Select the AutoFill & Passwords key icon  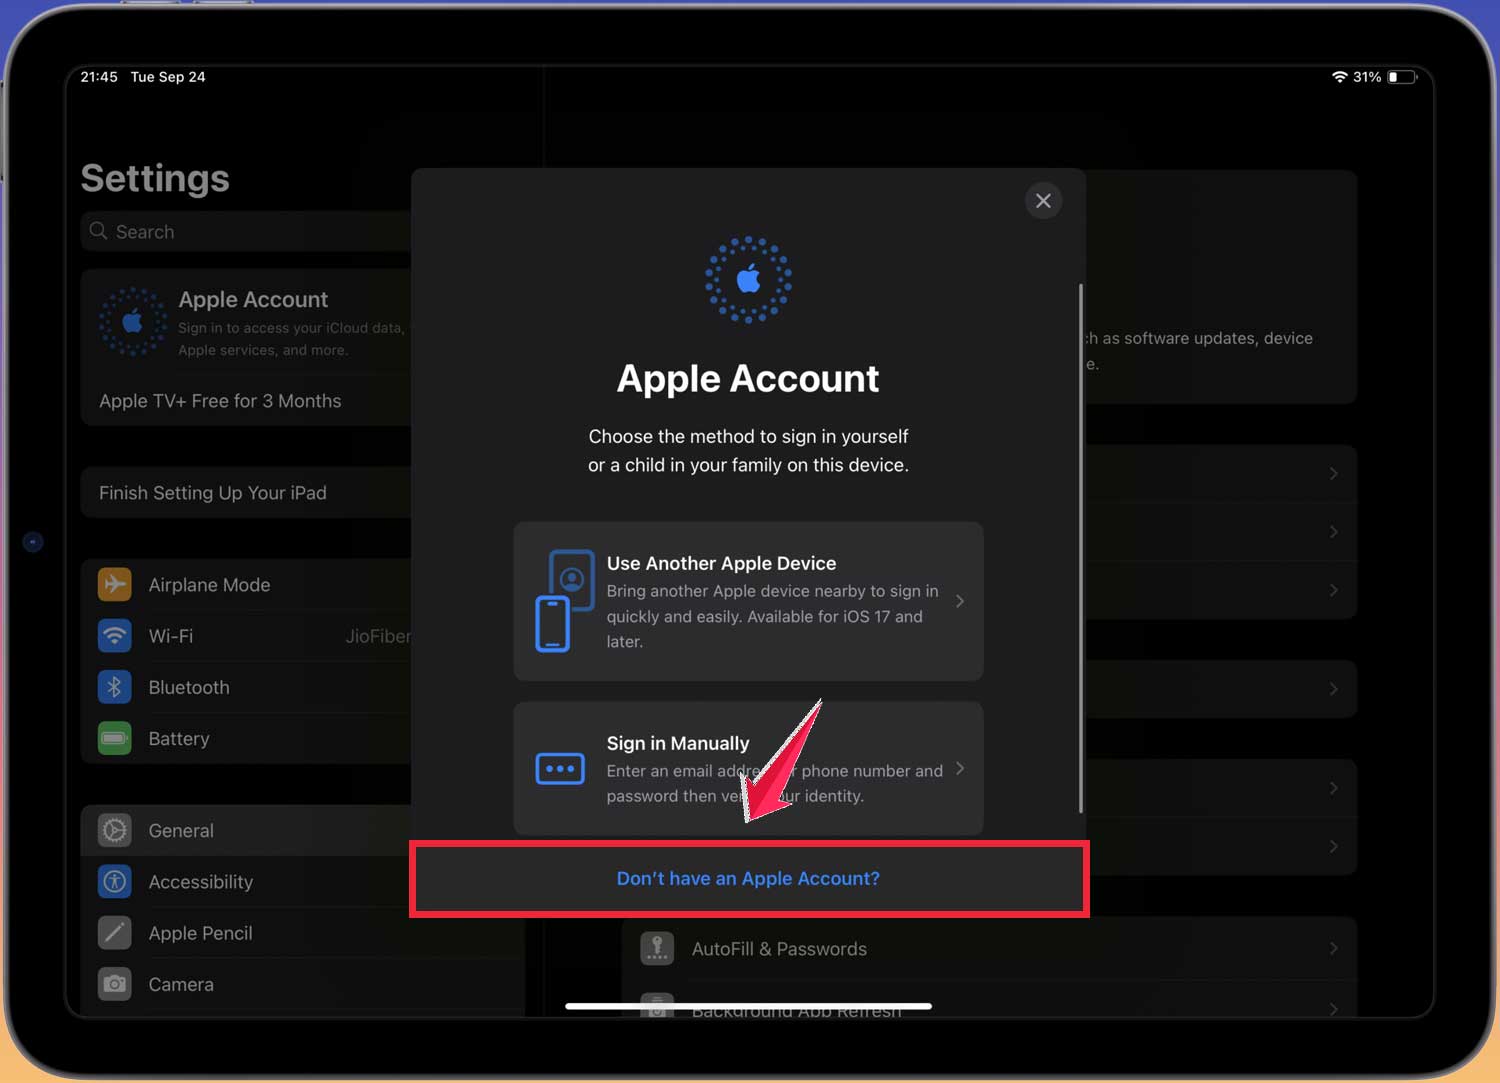[x=657, y=948]
